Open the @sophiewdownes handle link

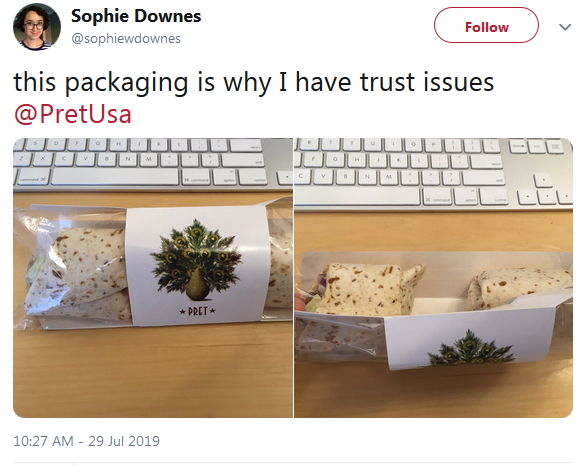[x=126, y=38]
